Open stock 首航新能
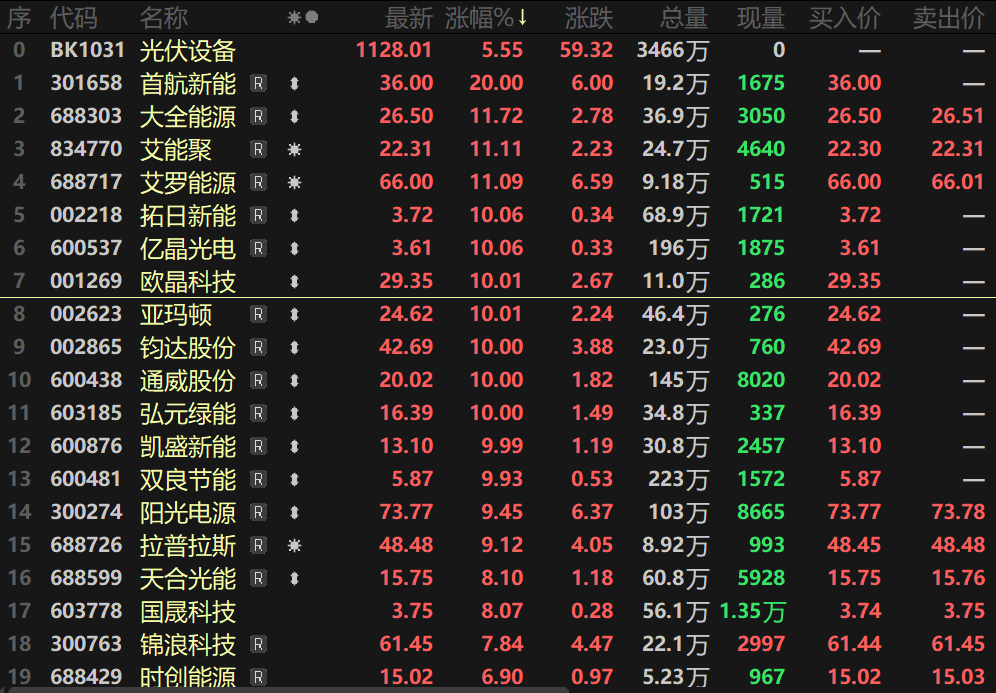This screenshot has width=996, height=693. coord(188,83)
